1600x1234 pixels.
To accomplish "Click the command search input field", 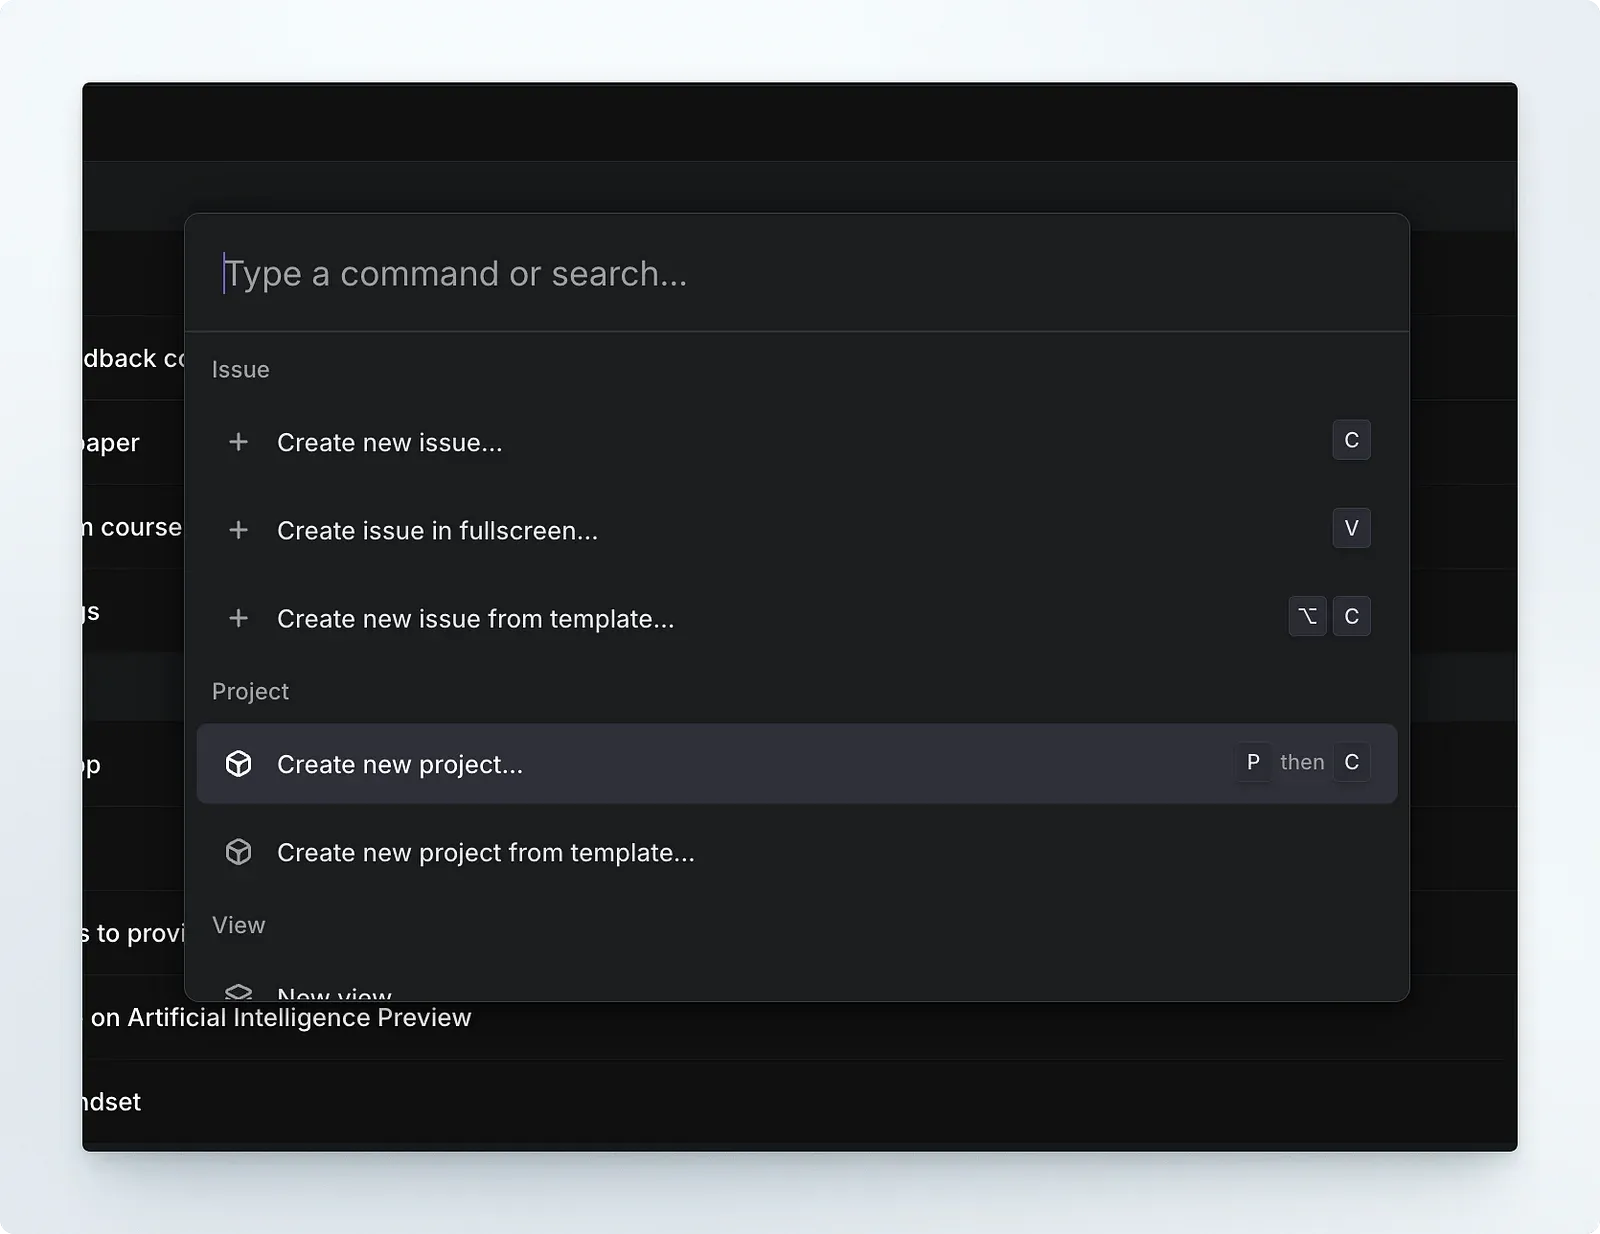I will 796,273.
